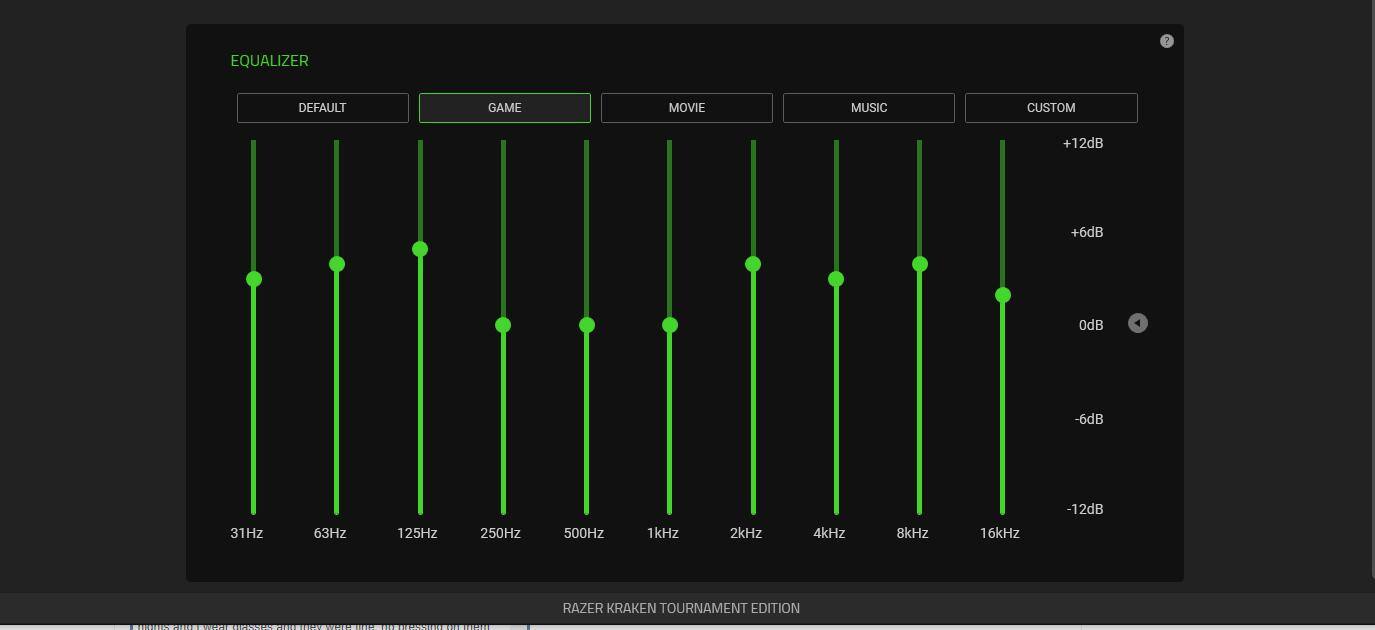Image resolution: width=1375 pixels, height=630 pixels.
Task: Click the 1kHz band slider knob
Action: pyautogui.click(x=670, y=325)
